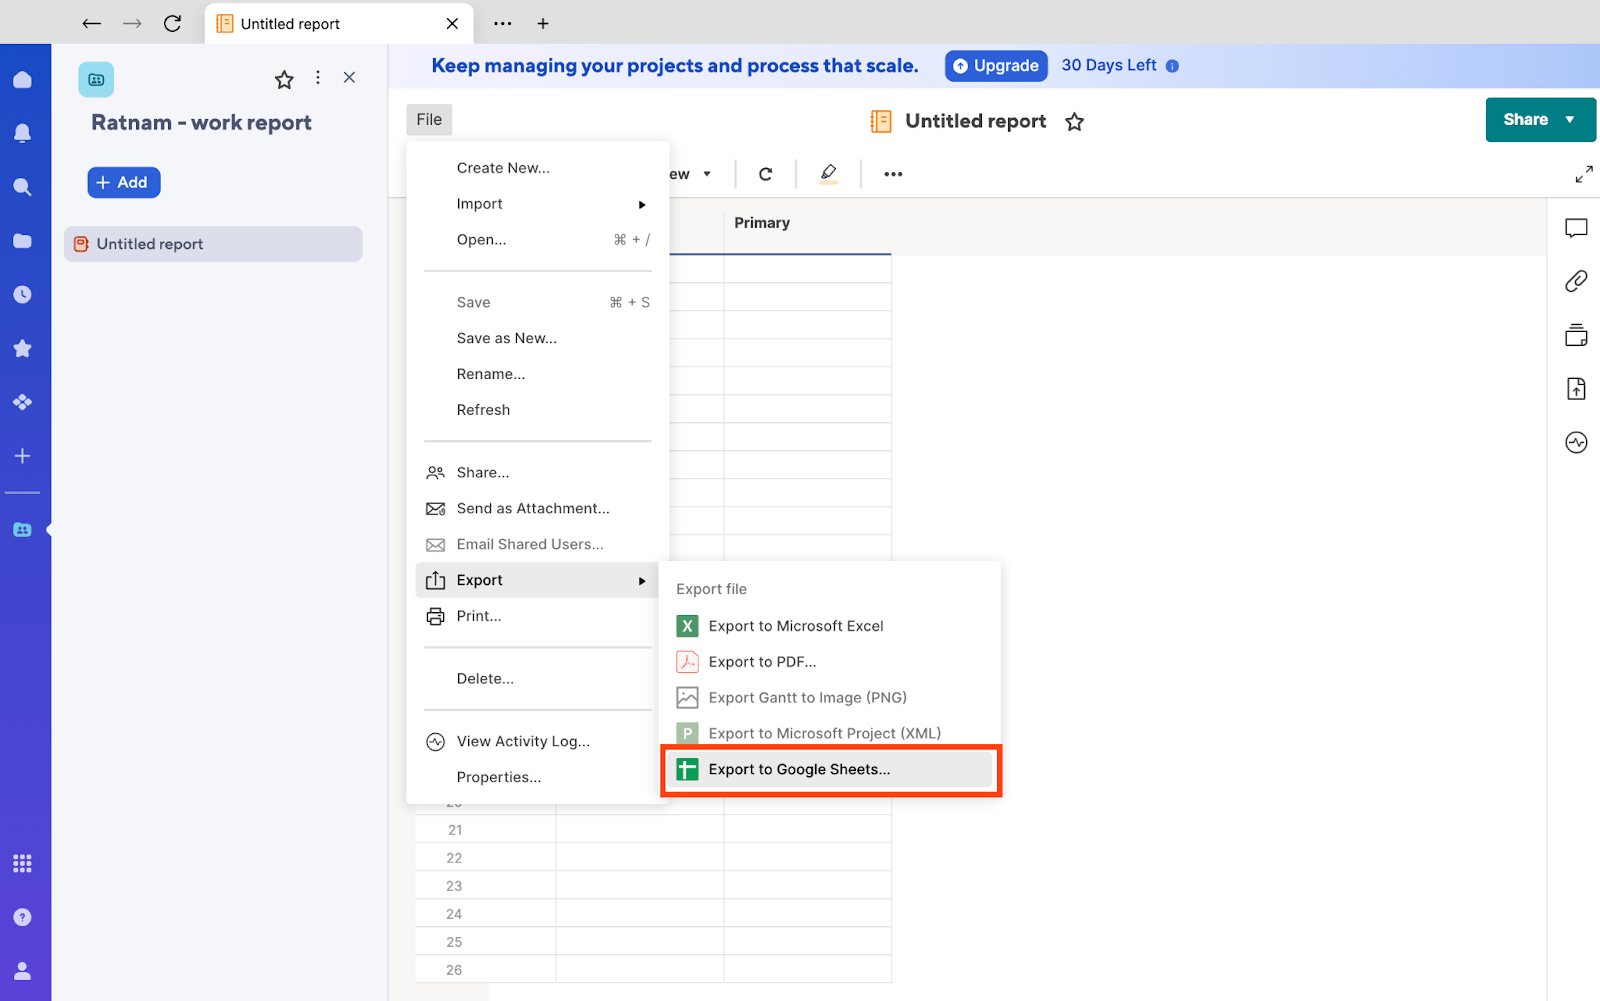The width and height of the screenshot is (1600, 1001).
Task: Click the Upgrade button in the banner
Action: tap(995, 65)
